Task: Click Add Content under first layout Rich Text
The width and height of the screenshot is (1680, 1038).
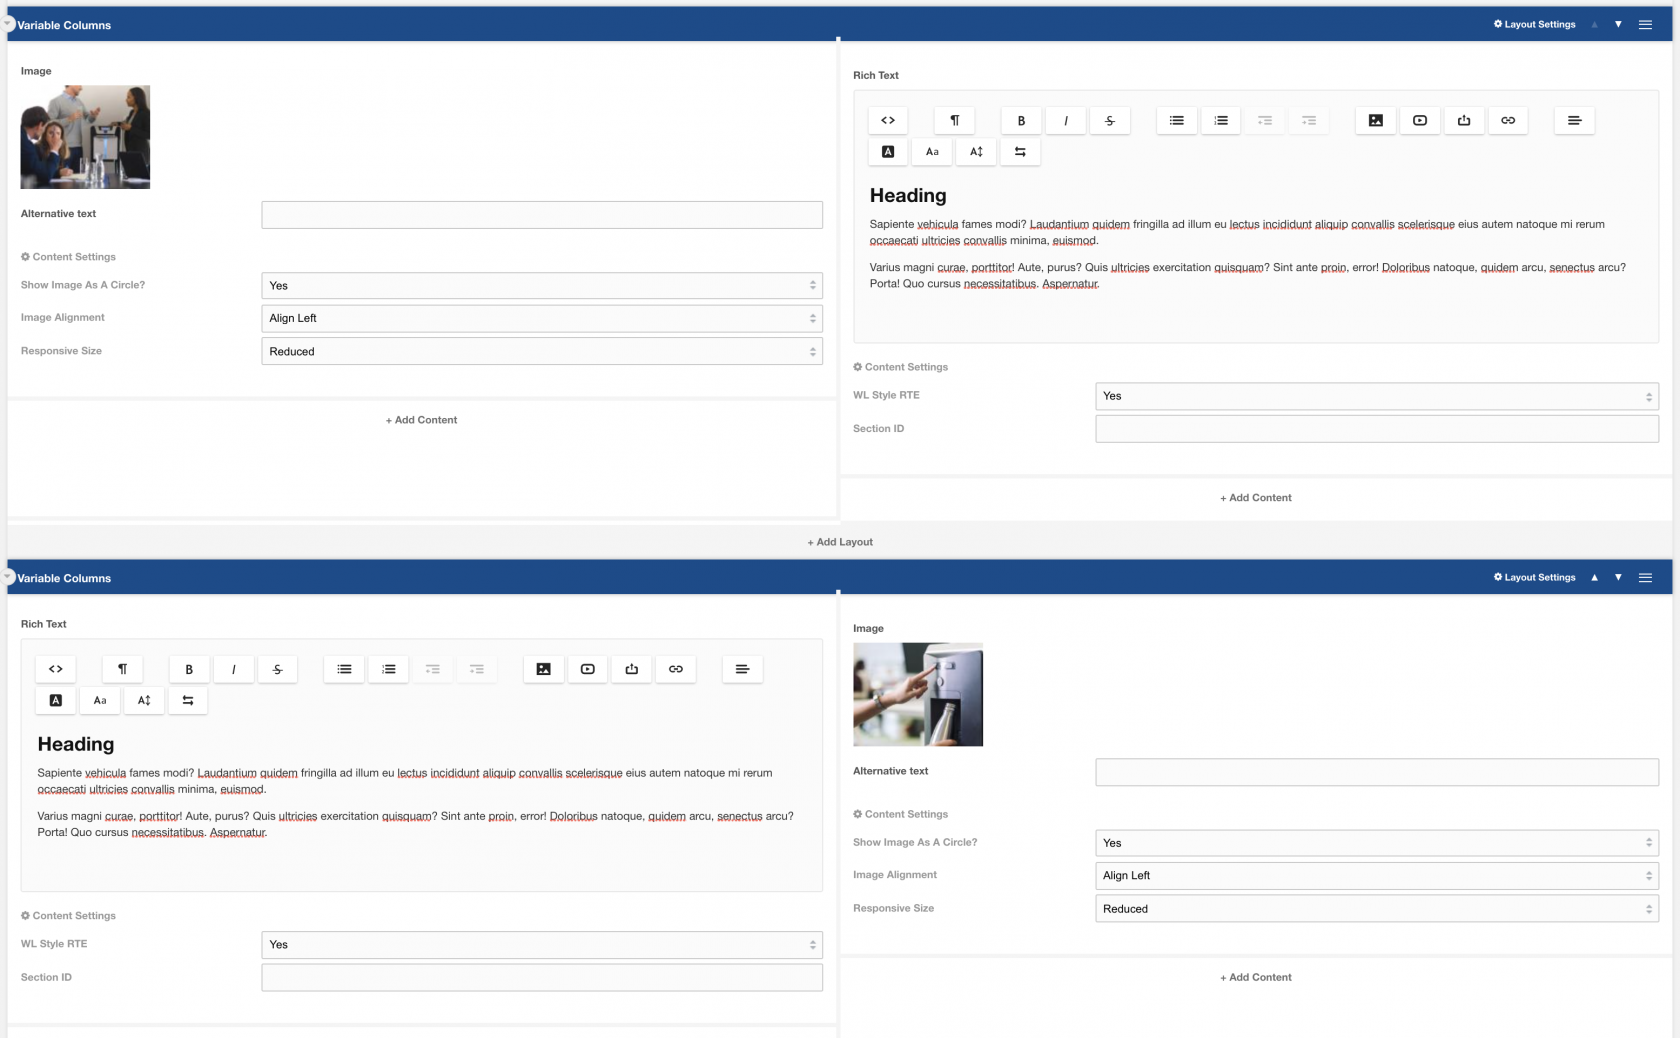Action: tap(1255, 497)
